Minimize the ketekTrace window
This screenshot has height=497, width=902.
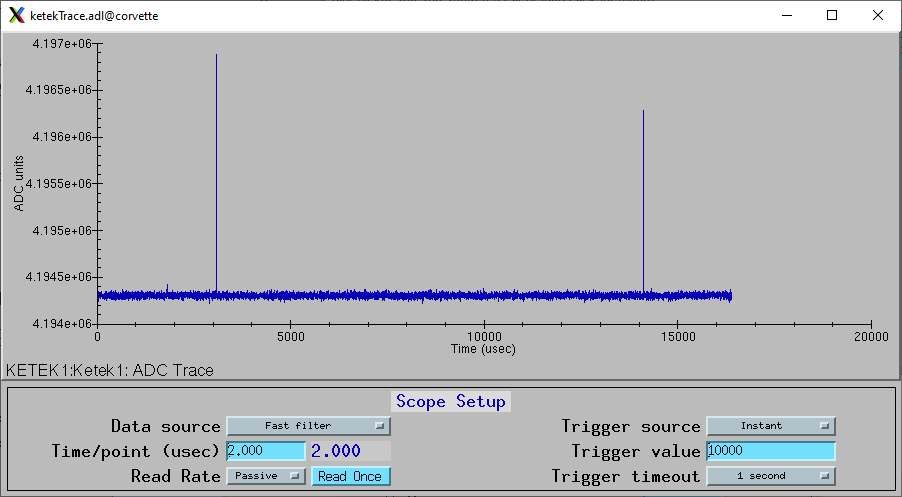[788, 16]
